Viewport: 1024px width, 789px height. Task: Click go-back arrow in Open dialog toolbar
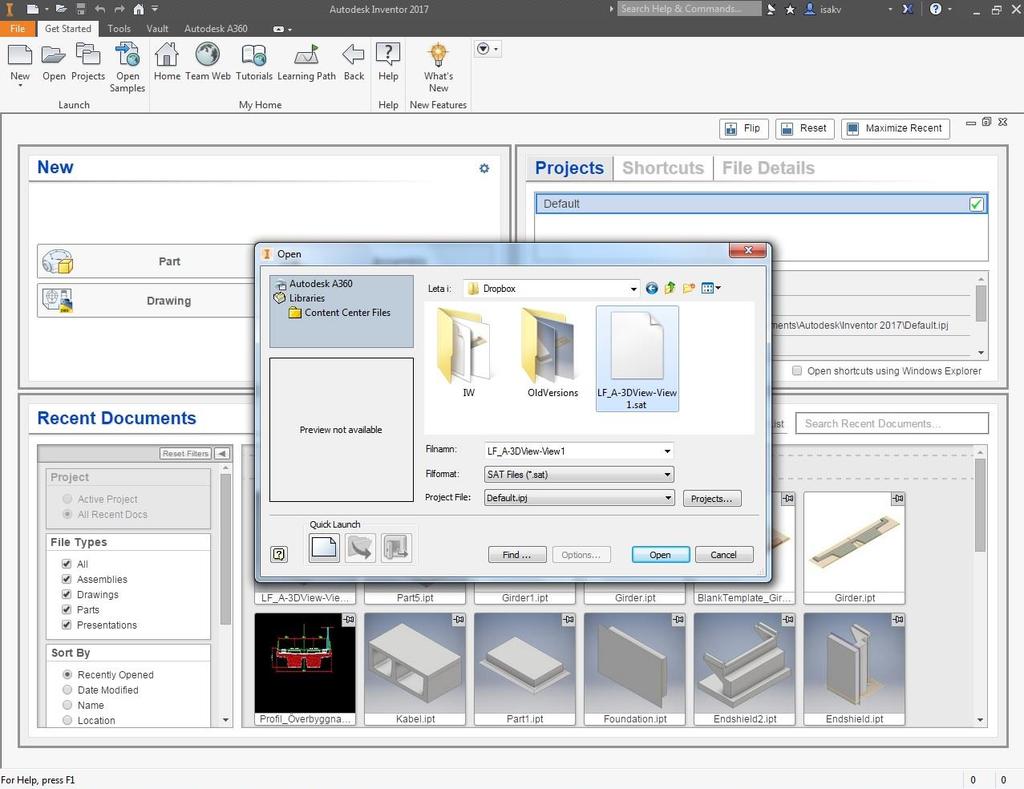pyautogui.click(x=652, y=288)
